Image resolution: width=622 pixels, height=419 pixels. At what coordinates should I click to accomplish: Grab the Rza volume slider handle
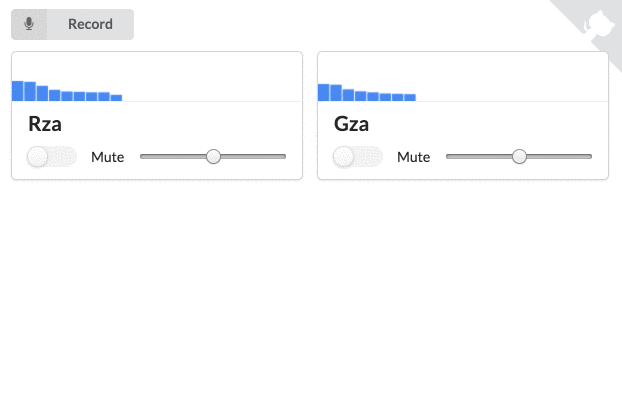pos(213,156)
